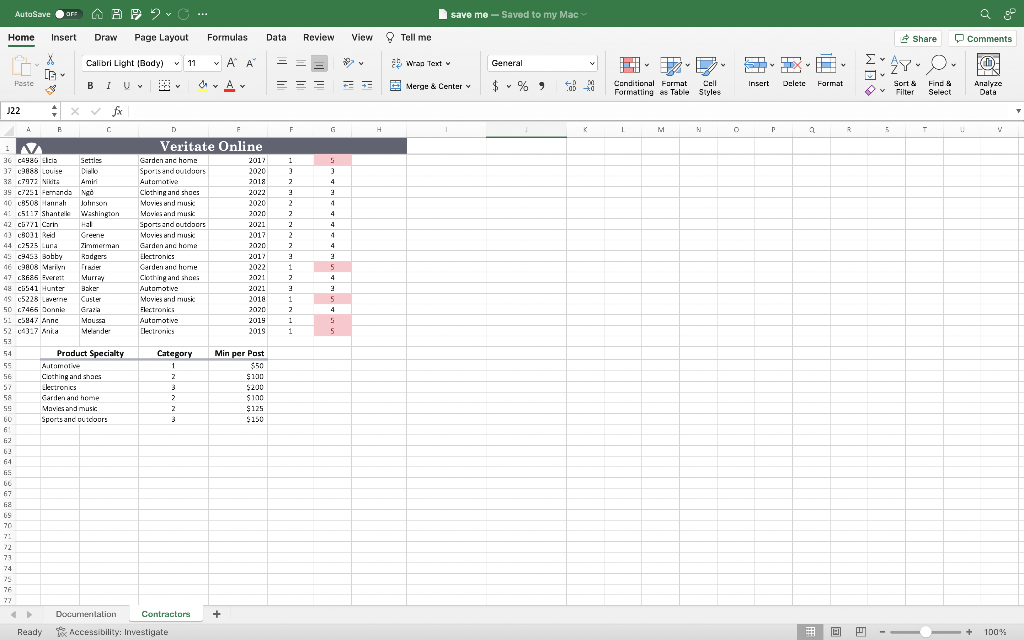The height and width of the screenshot is (640, 1024).
Task: Toggle Bold formatting
Action: tap(90, 86)
